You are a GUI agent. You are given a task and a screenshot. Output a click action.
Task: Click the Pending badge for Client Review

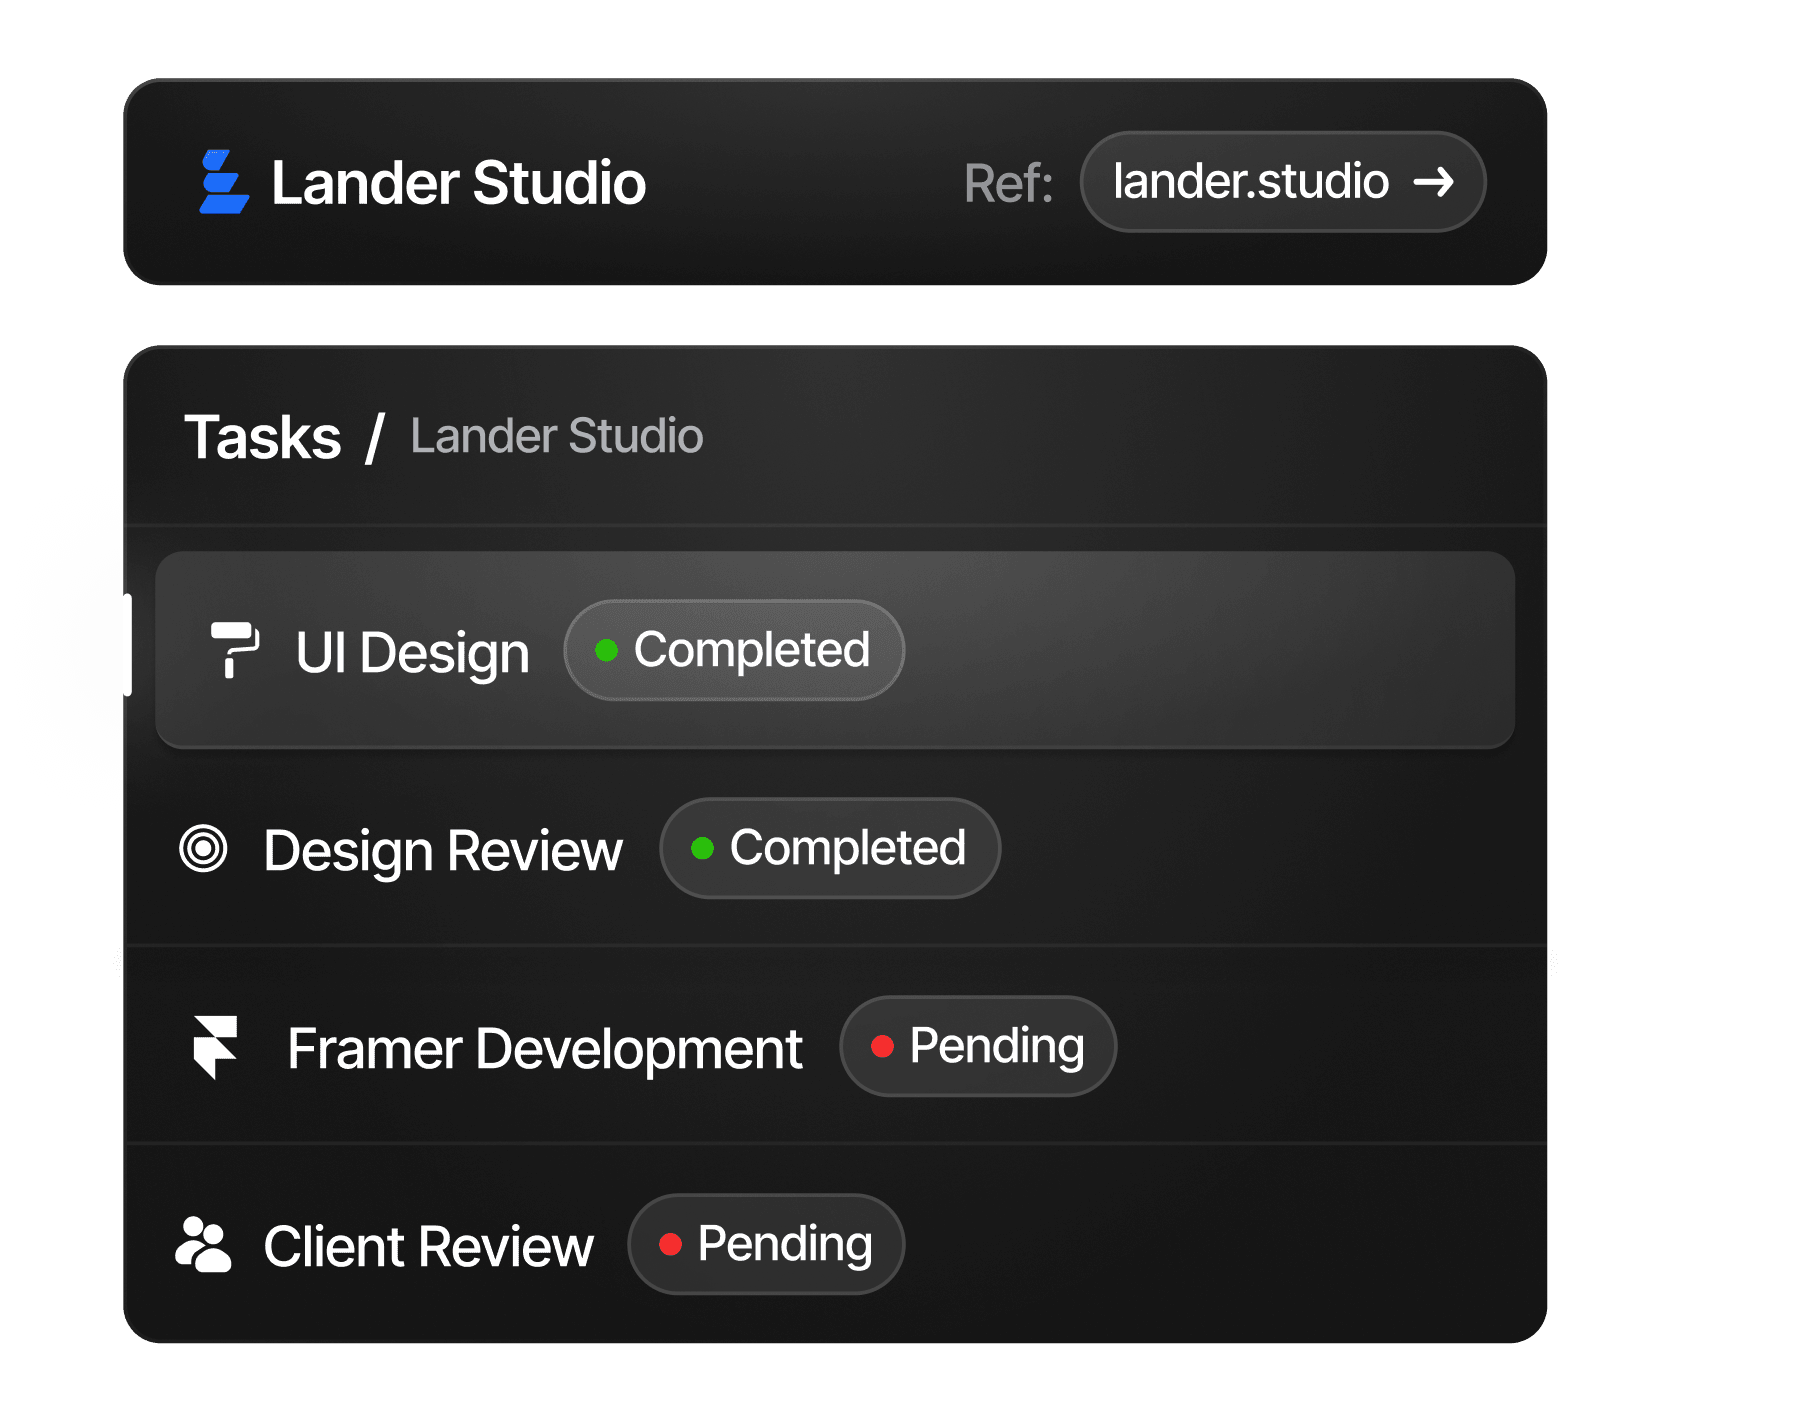pos(766,1244)
